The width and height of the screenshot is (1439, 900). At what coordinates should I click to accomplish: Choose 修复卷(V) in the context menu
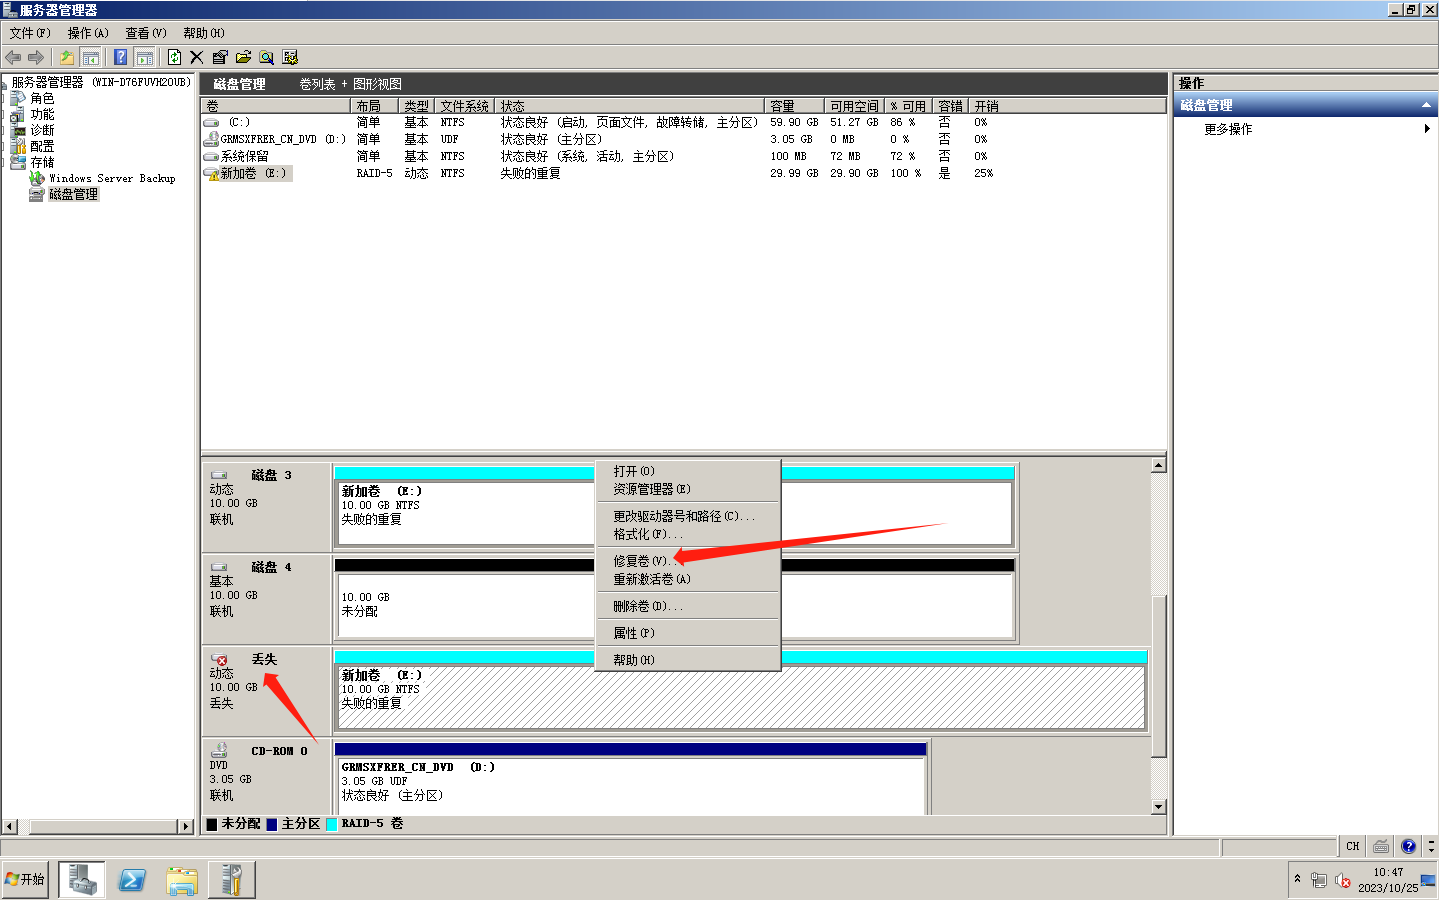coord(687,561)
